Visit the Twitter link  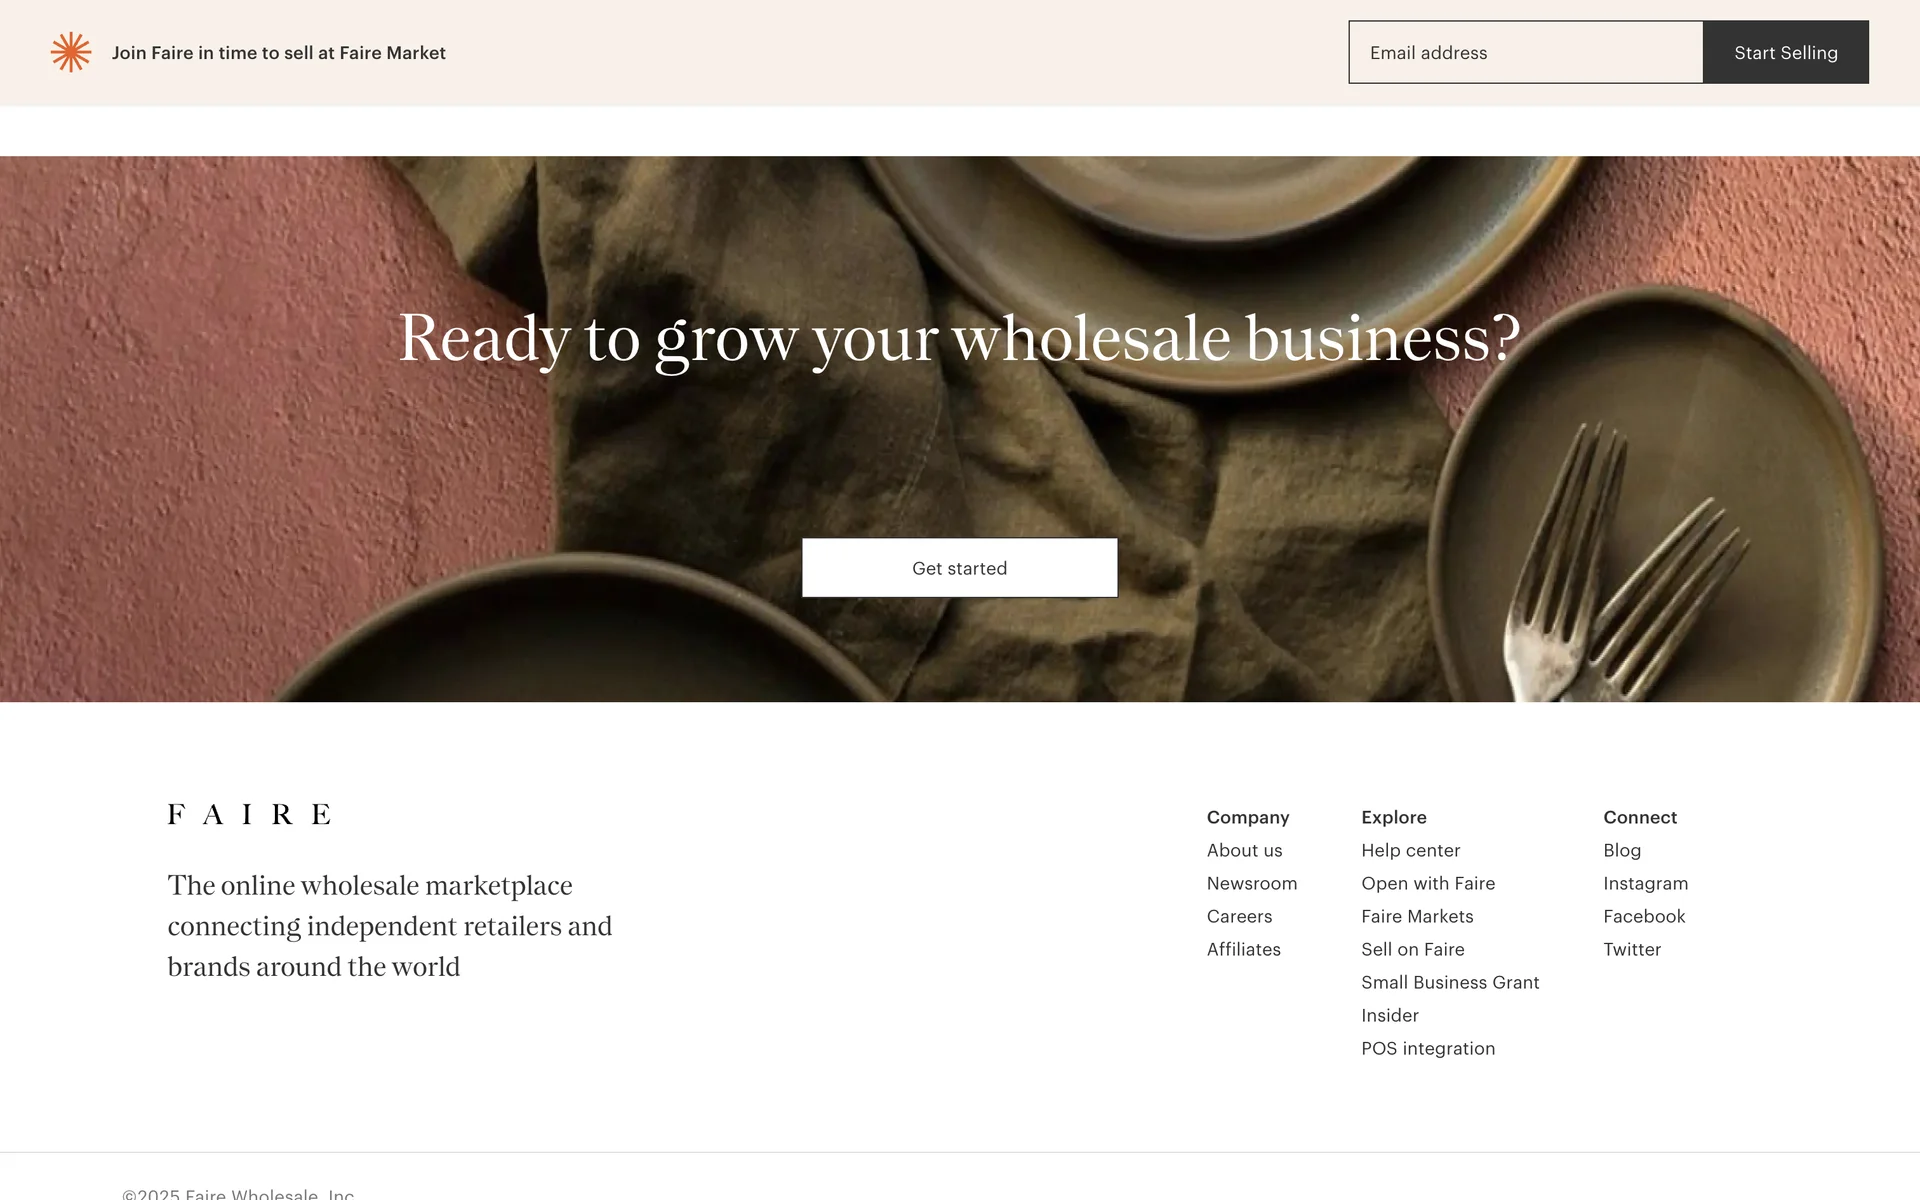coord(1632,949)
